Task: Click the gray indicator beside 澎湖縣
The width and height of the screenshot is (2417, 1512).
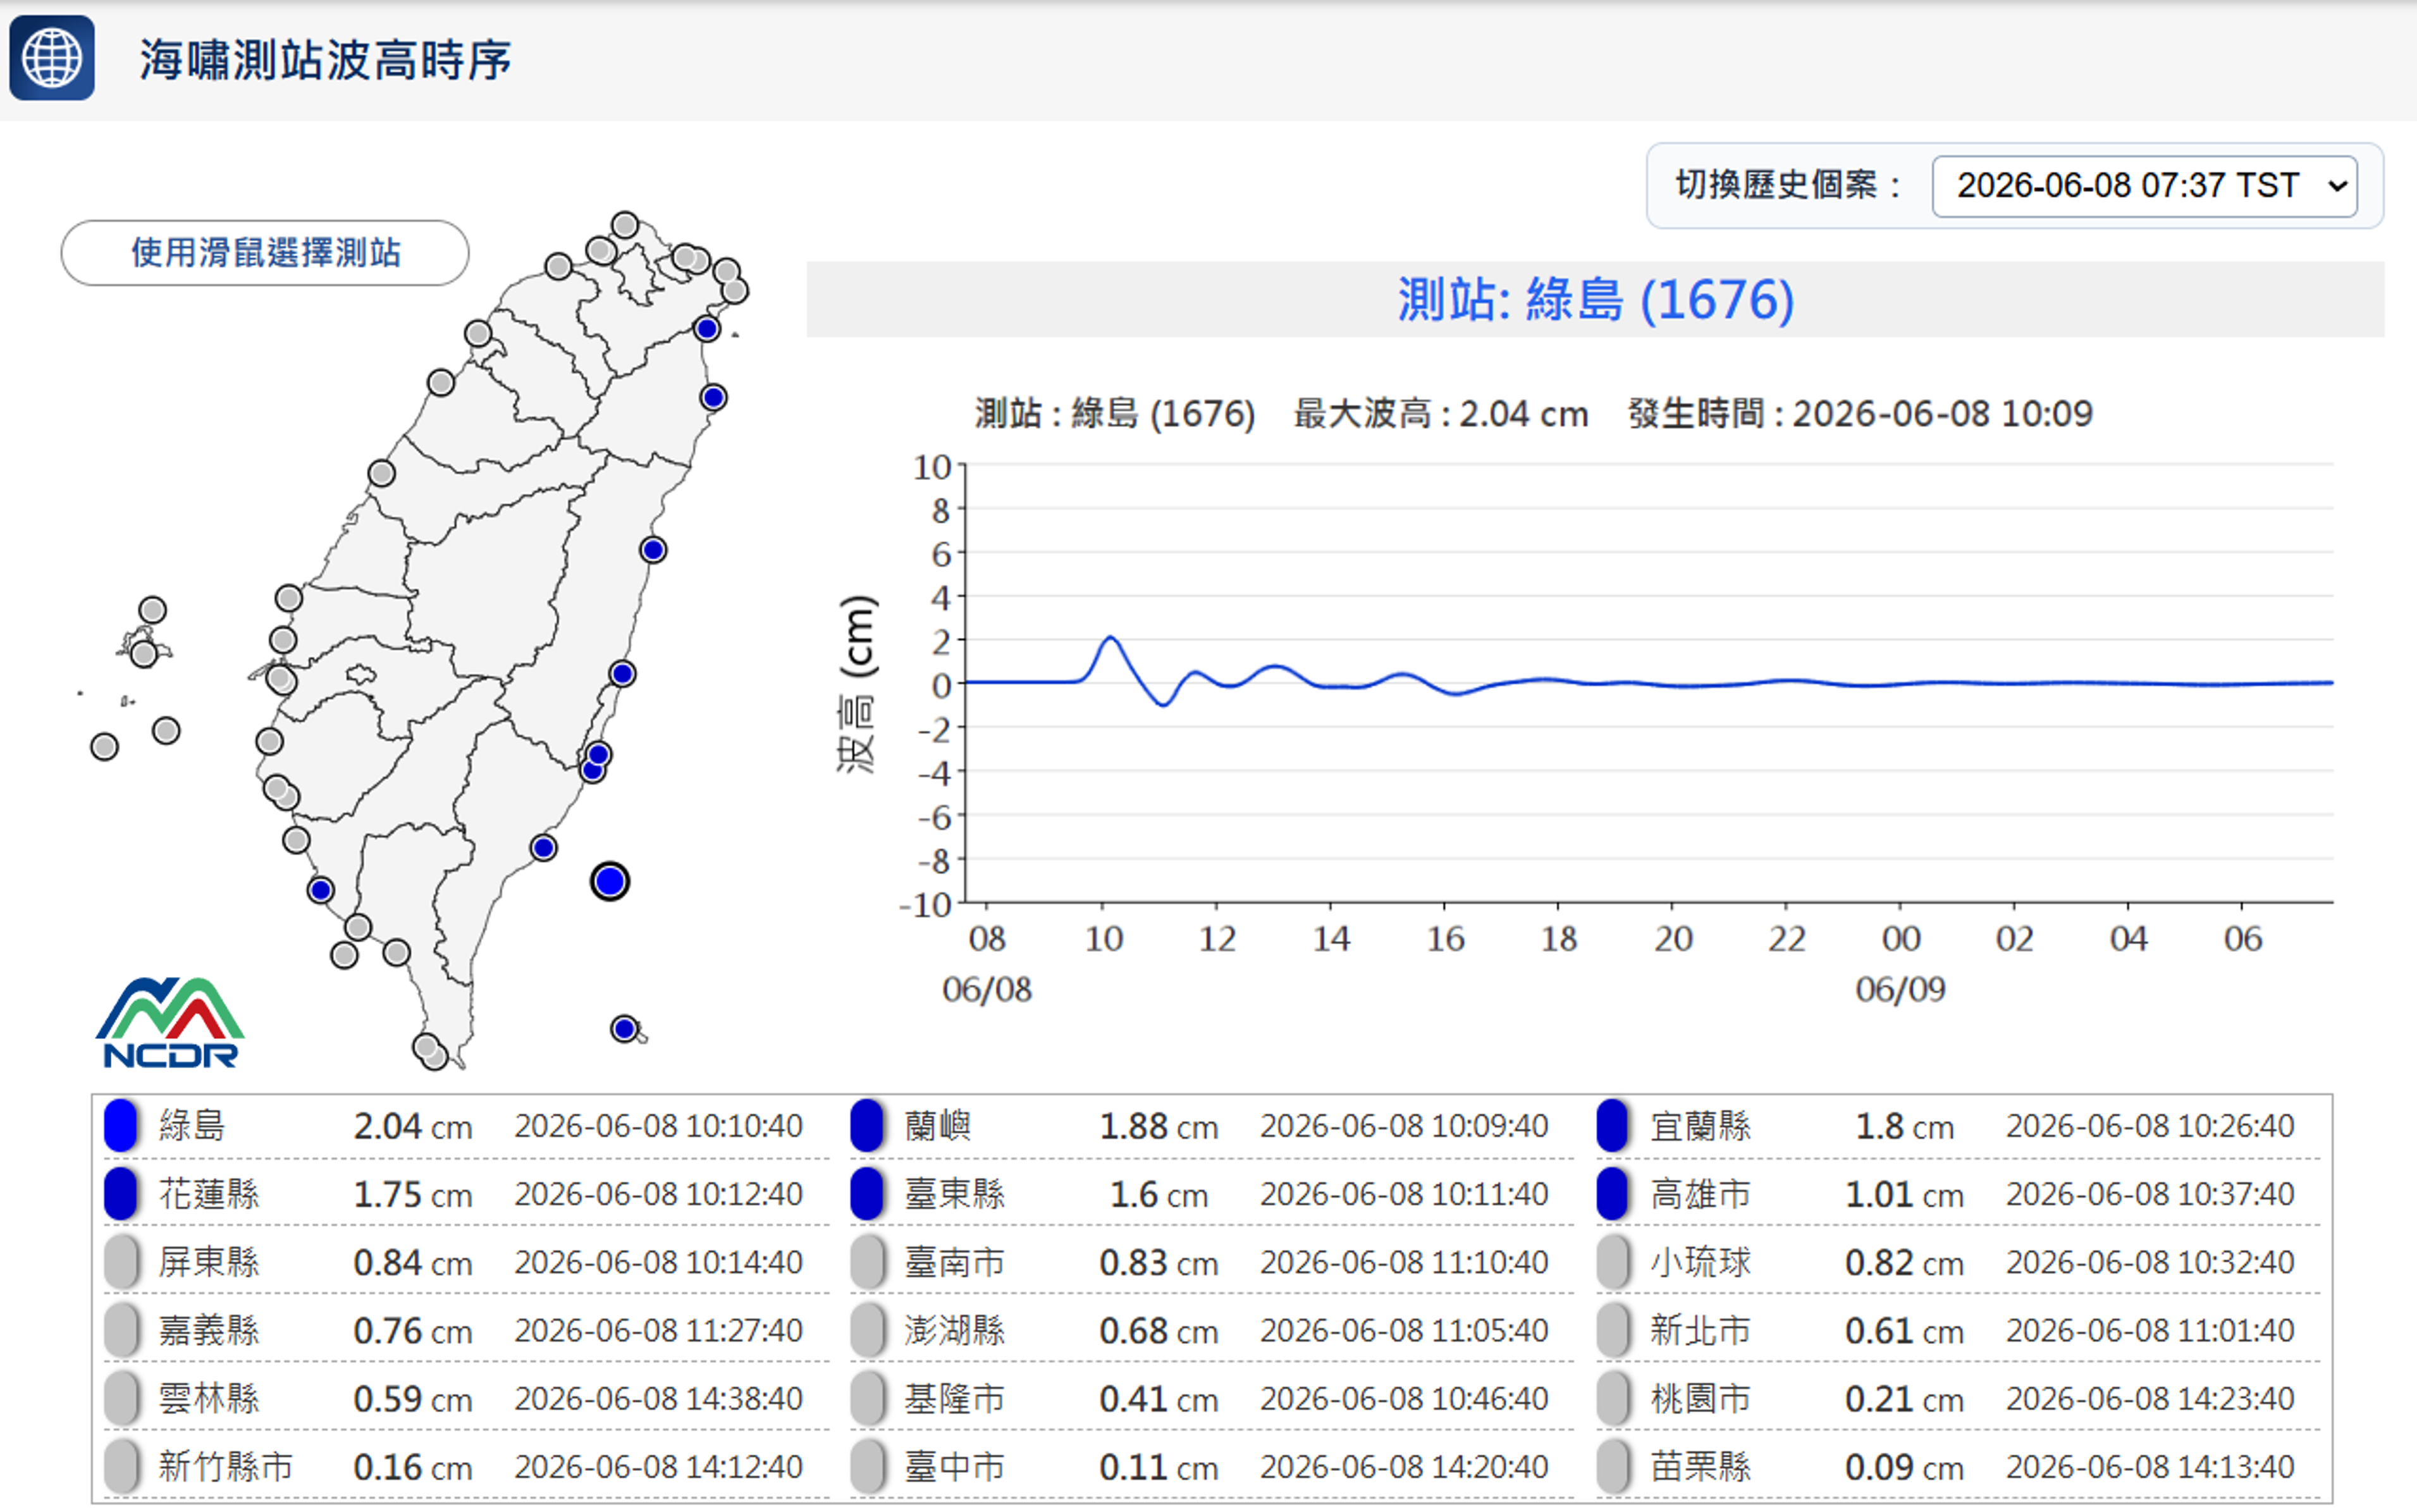Action: [867, 1330]
